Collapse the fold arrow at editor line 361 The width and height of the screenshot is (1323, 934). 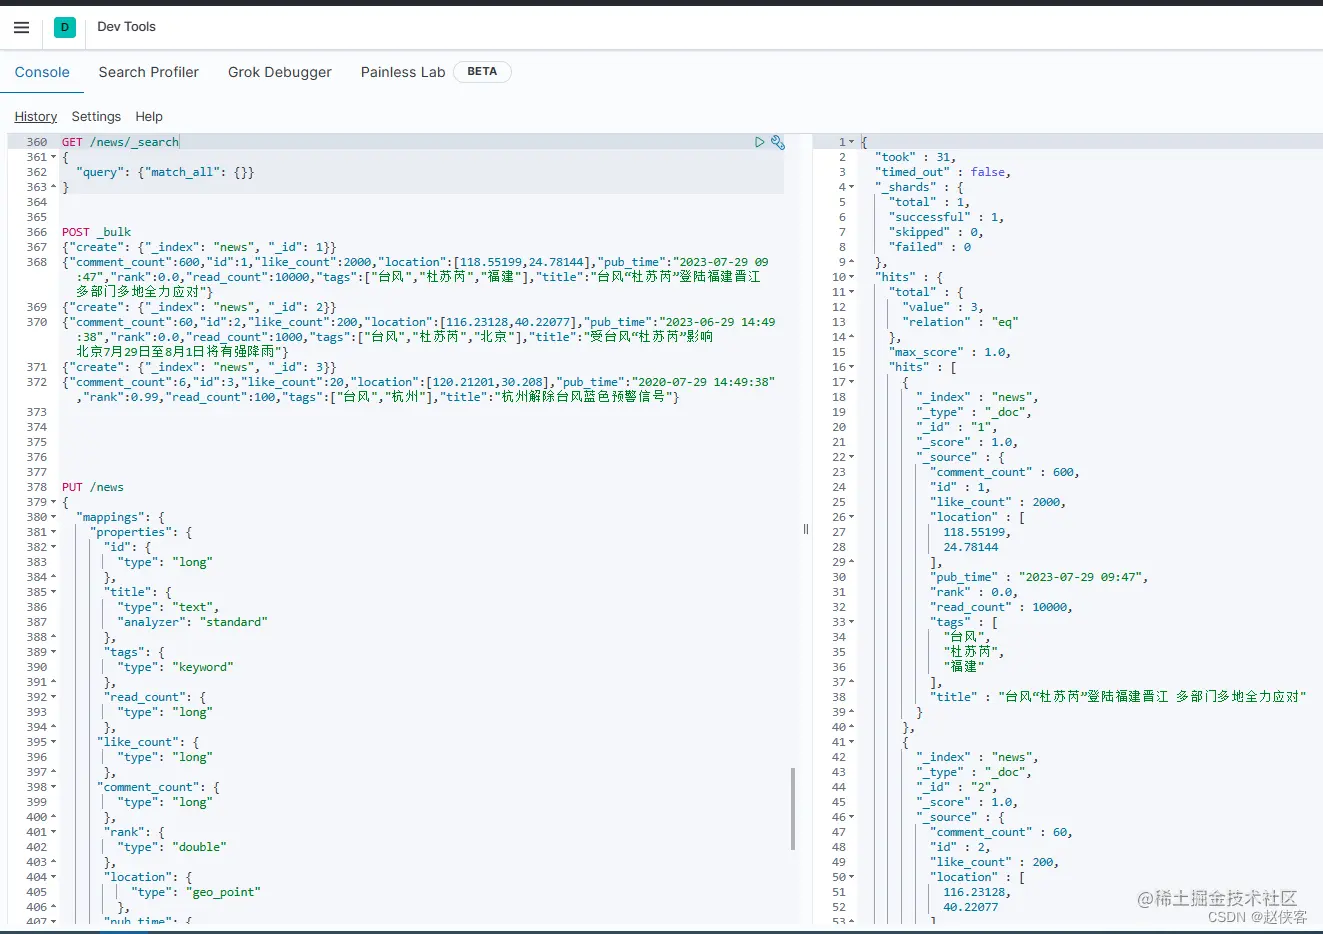coord(54,157)
